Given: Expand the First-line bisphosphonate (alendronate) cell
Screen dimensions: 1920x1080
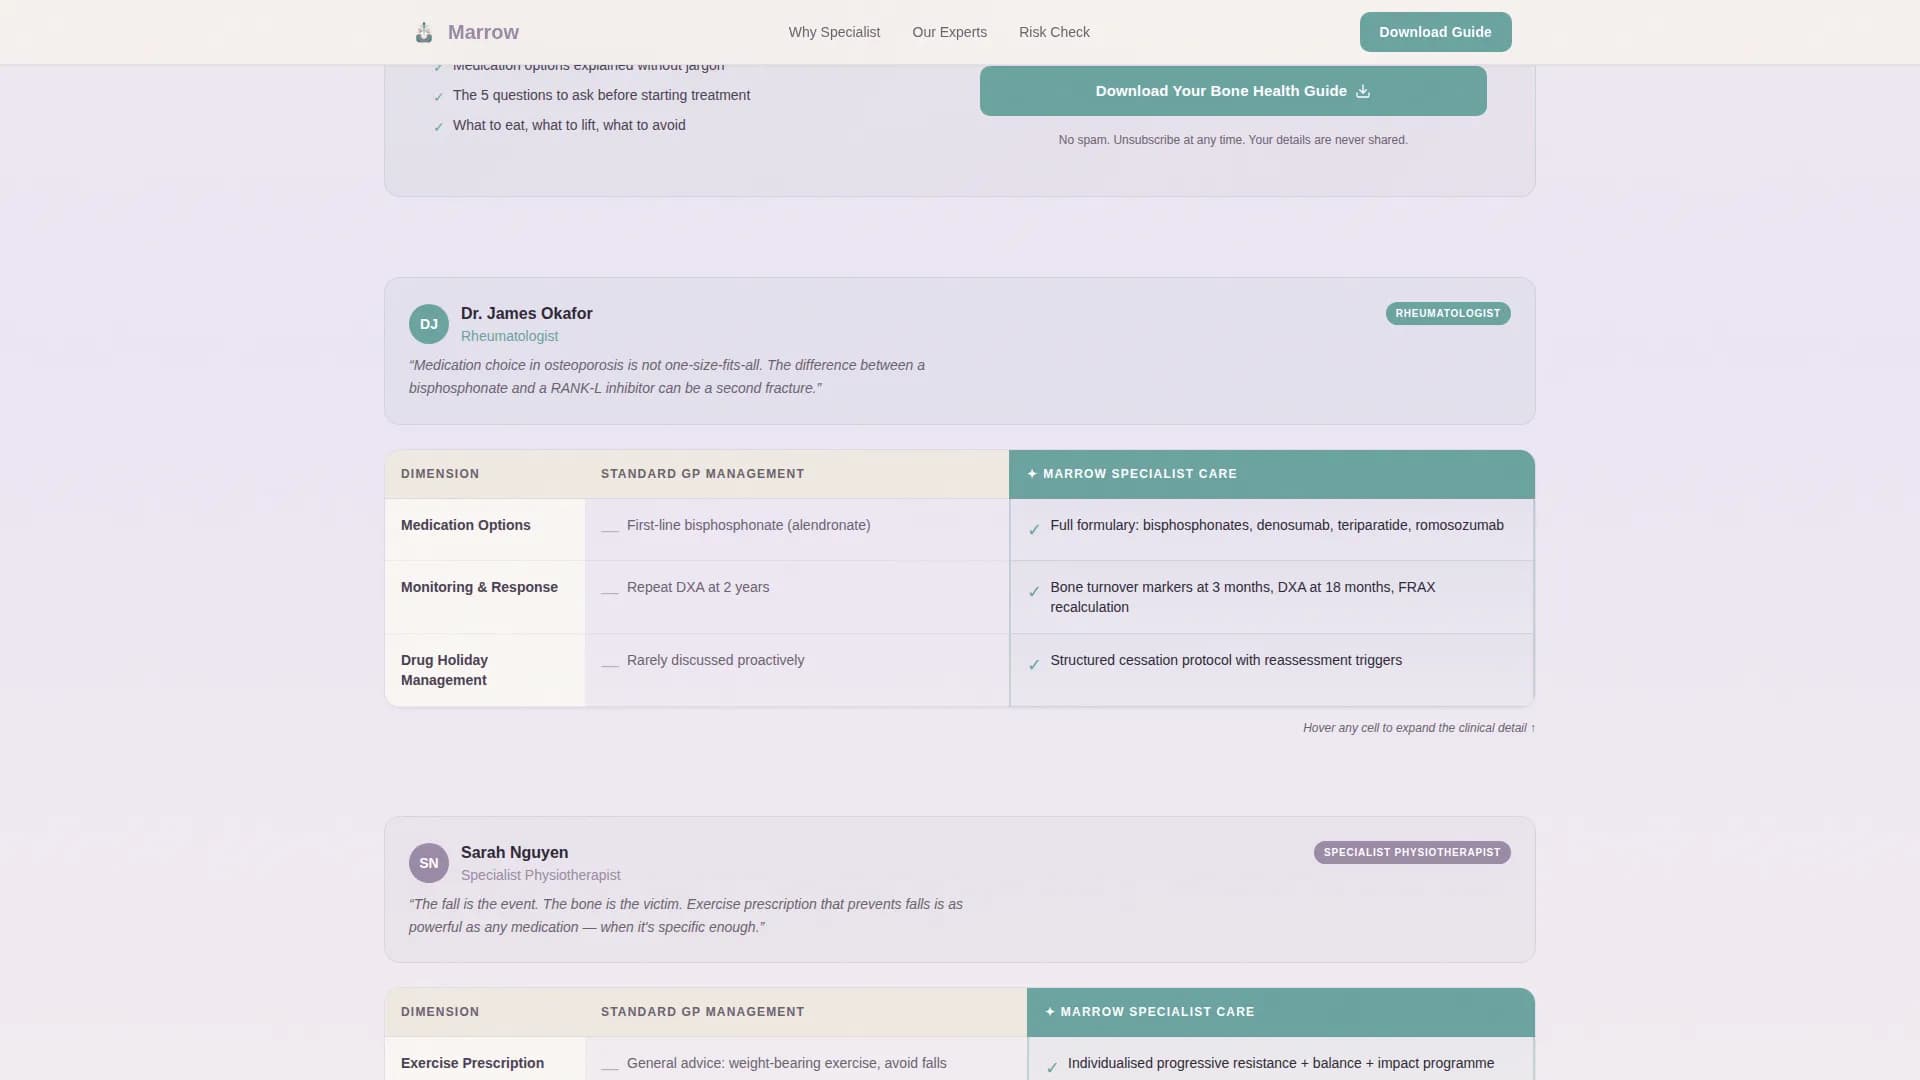Looking at the screenshot, I should 748,526.
